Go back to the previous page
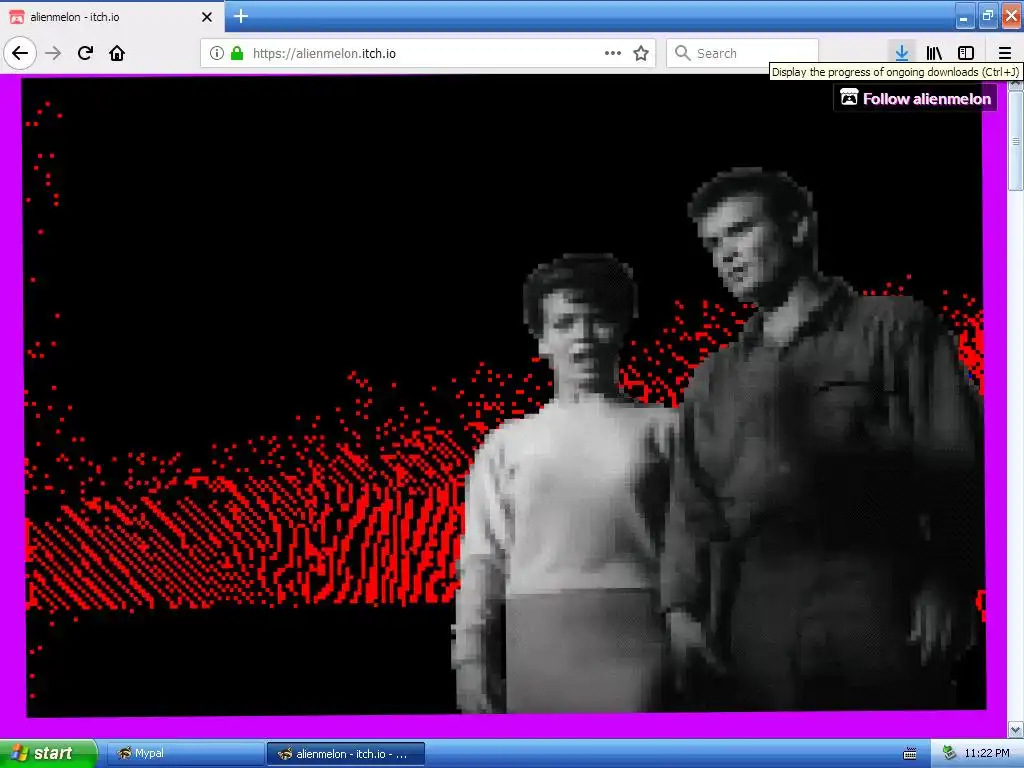Image resolution: width=1024 pixels, height=768 pixels. coord(20,53)
